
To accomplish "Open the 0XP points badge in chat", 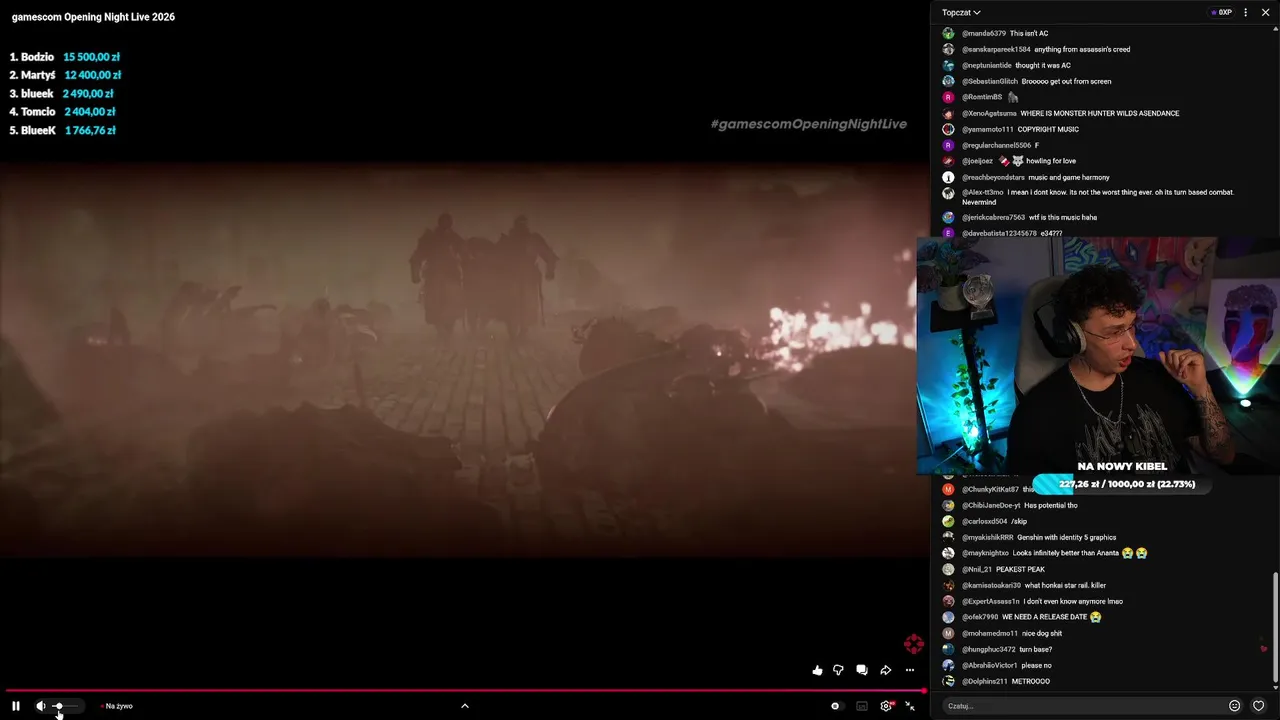I will pyautogui.click(x=1221, y=13).
